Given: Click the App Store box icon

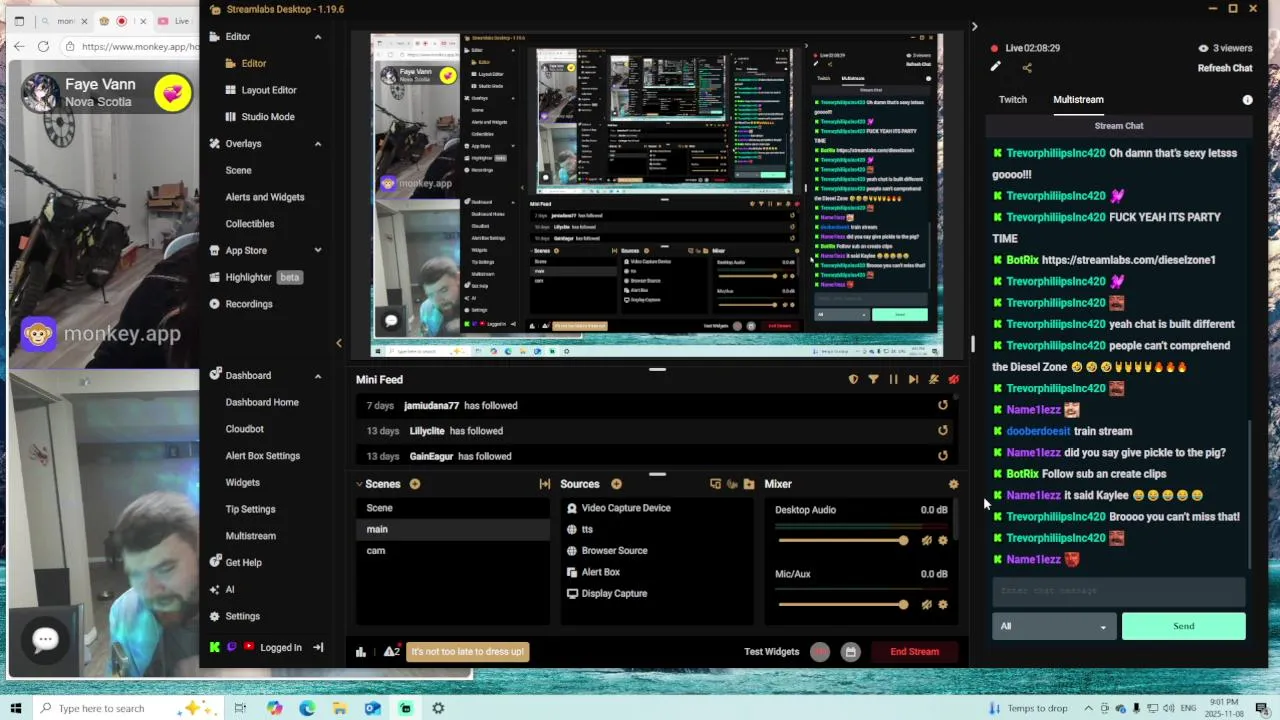Looking at the screenshot, I should point(214,251).
